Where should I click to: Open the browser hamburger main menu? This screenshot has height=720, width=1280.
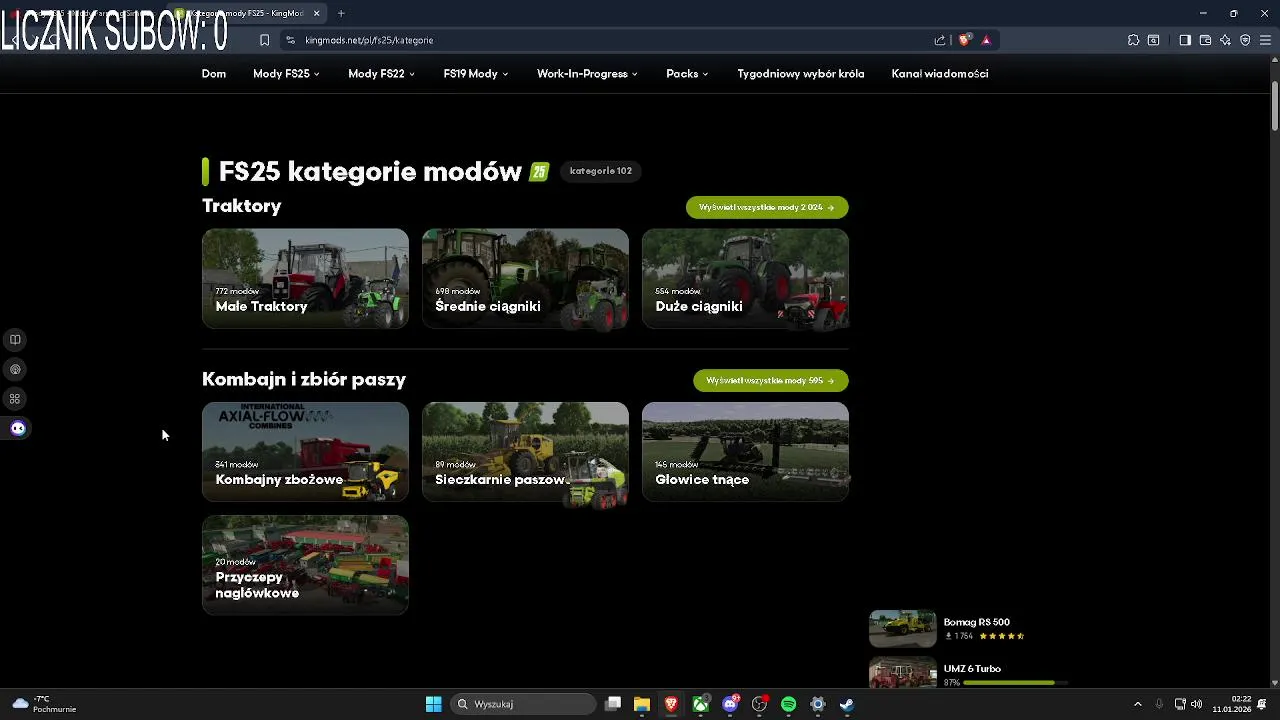pos(1265,40)
